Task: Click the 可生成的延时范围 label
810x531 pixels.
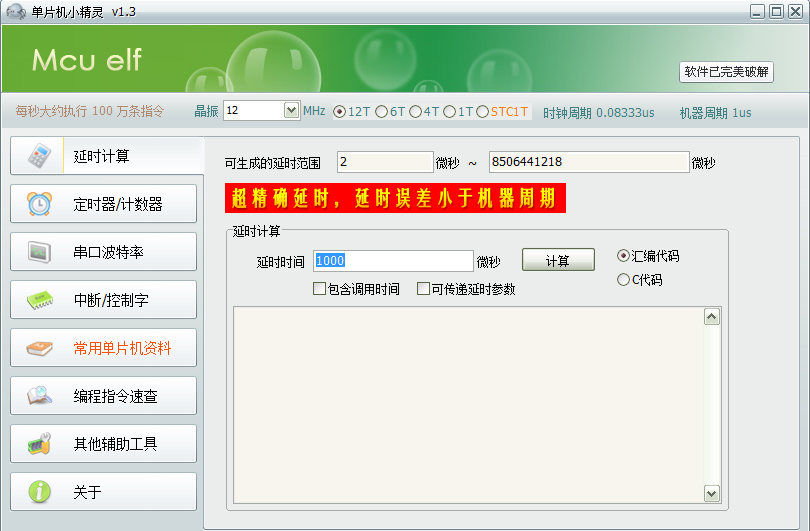Action: pos(272,163)
